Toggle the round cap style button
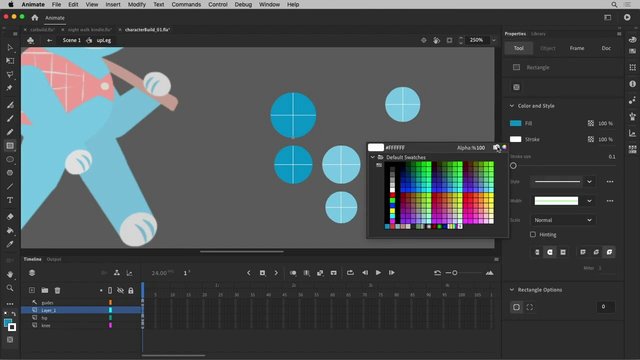This screenshot has width=640, height=360. click(x=550, y=252)
